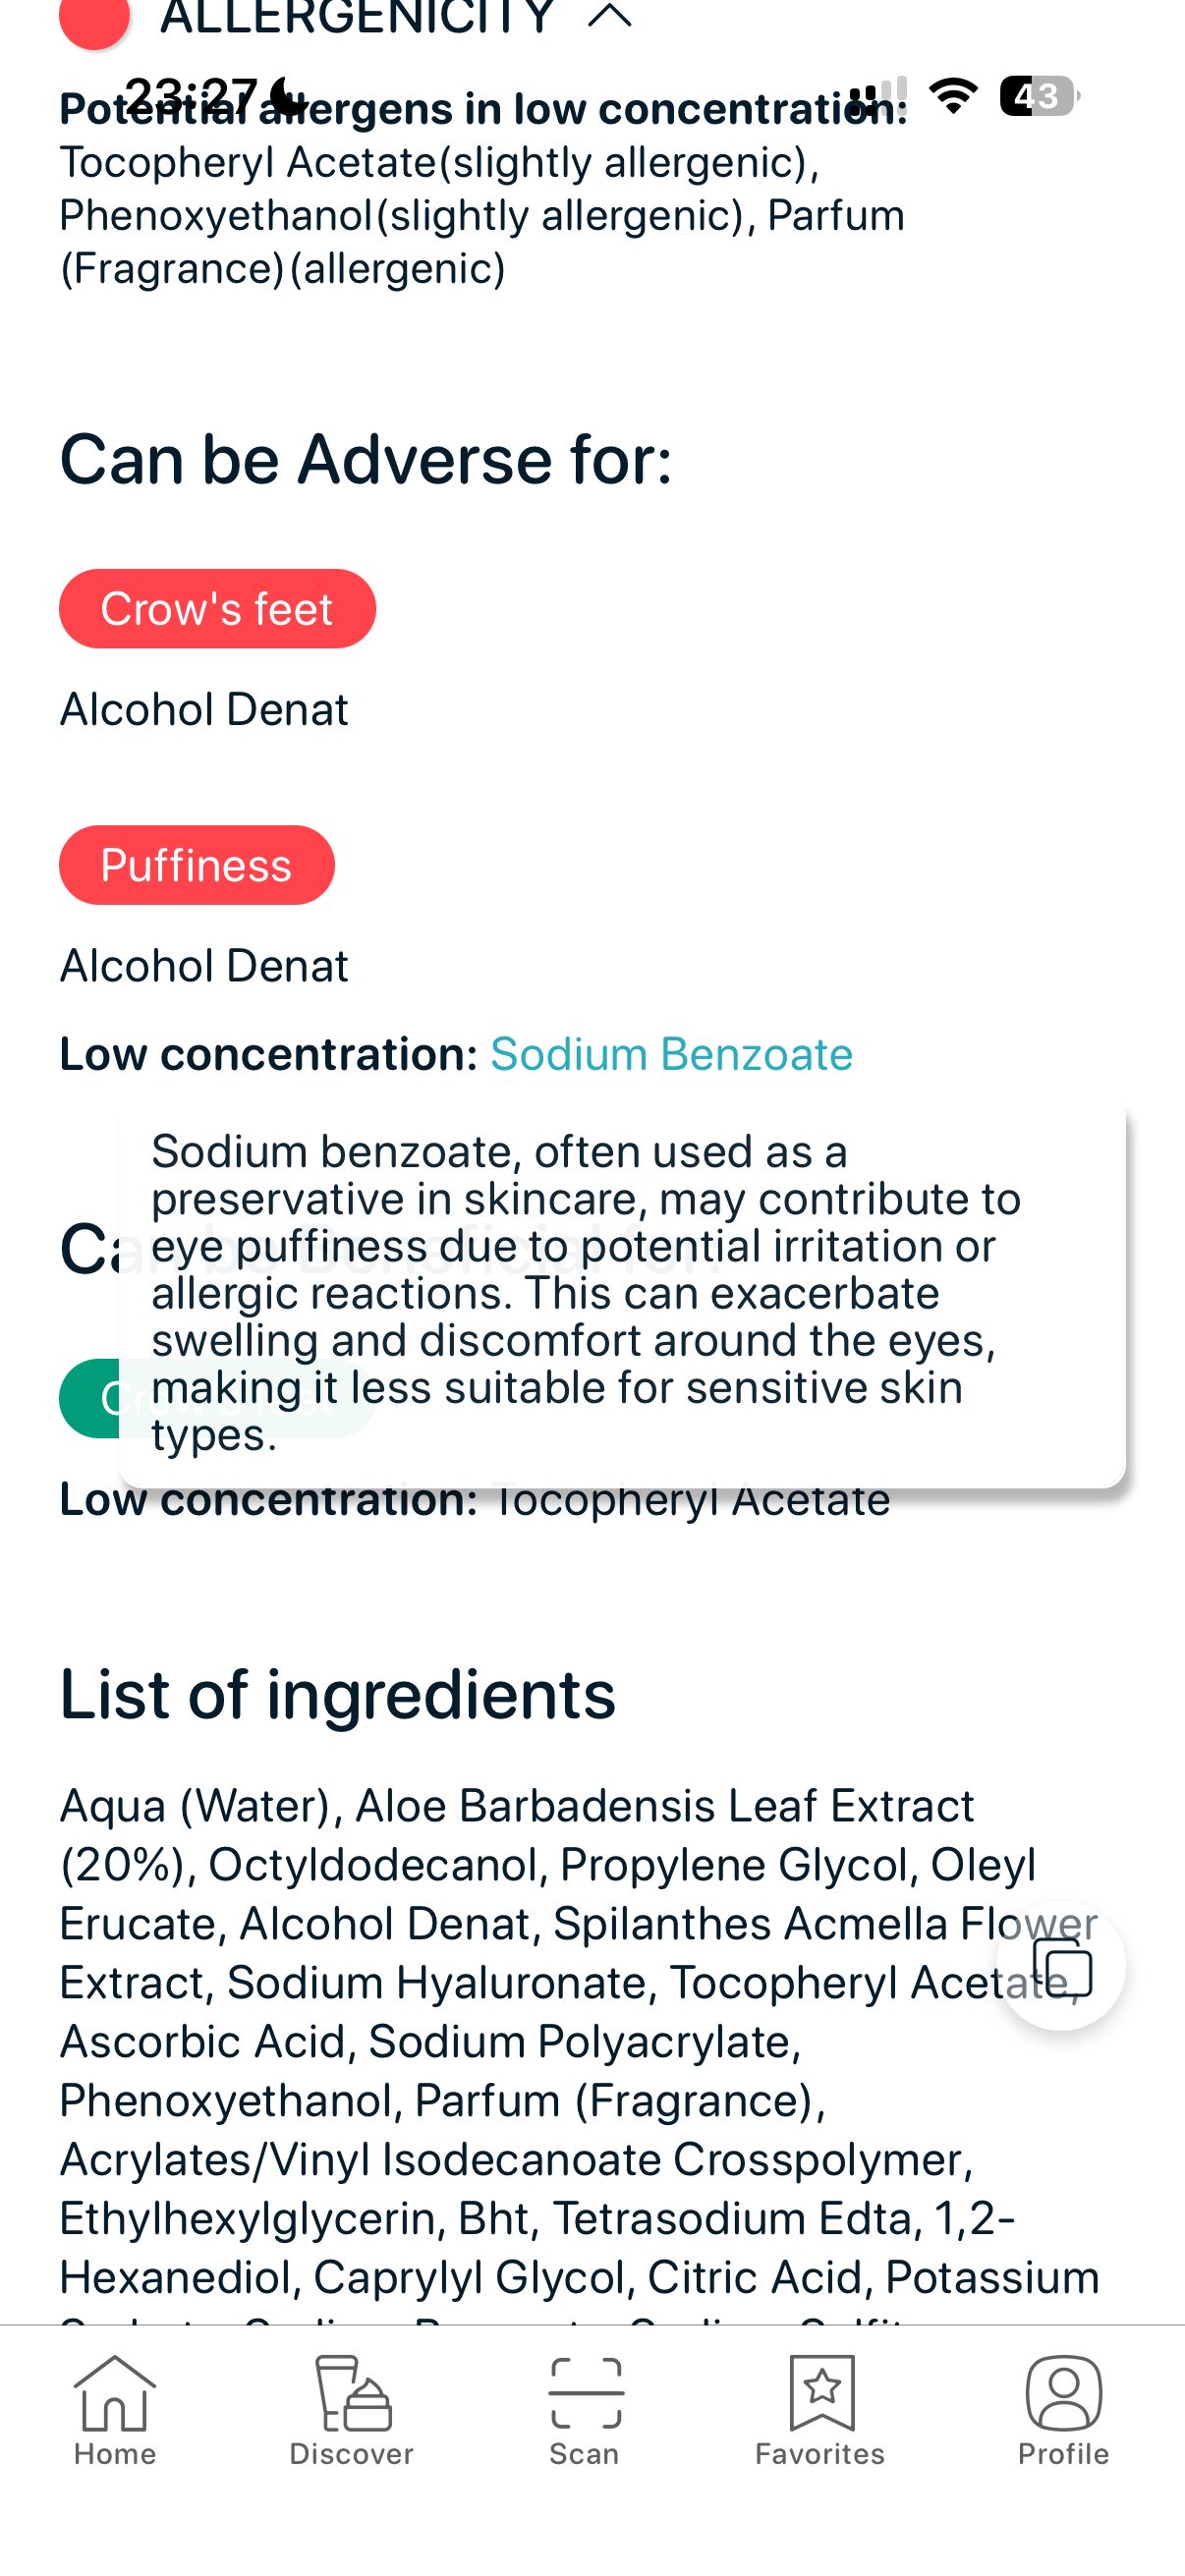Collapse the ALLERGENICITY section
Screen dimensions: 1185x2576
[x=607, y=17]
